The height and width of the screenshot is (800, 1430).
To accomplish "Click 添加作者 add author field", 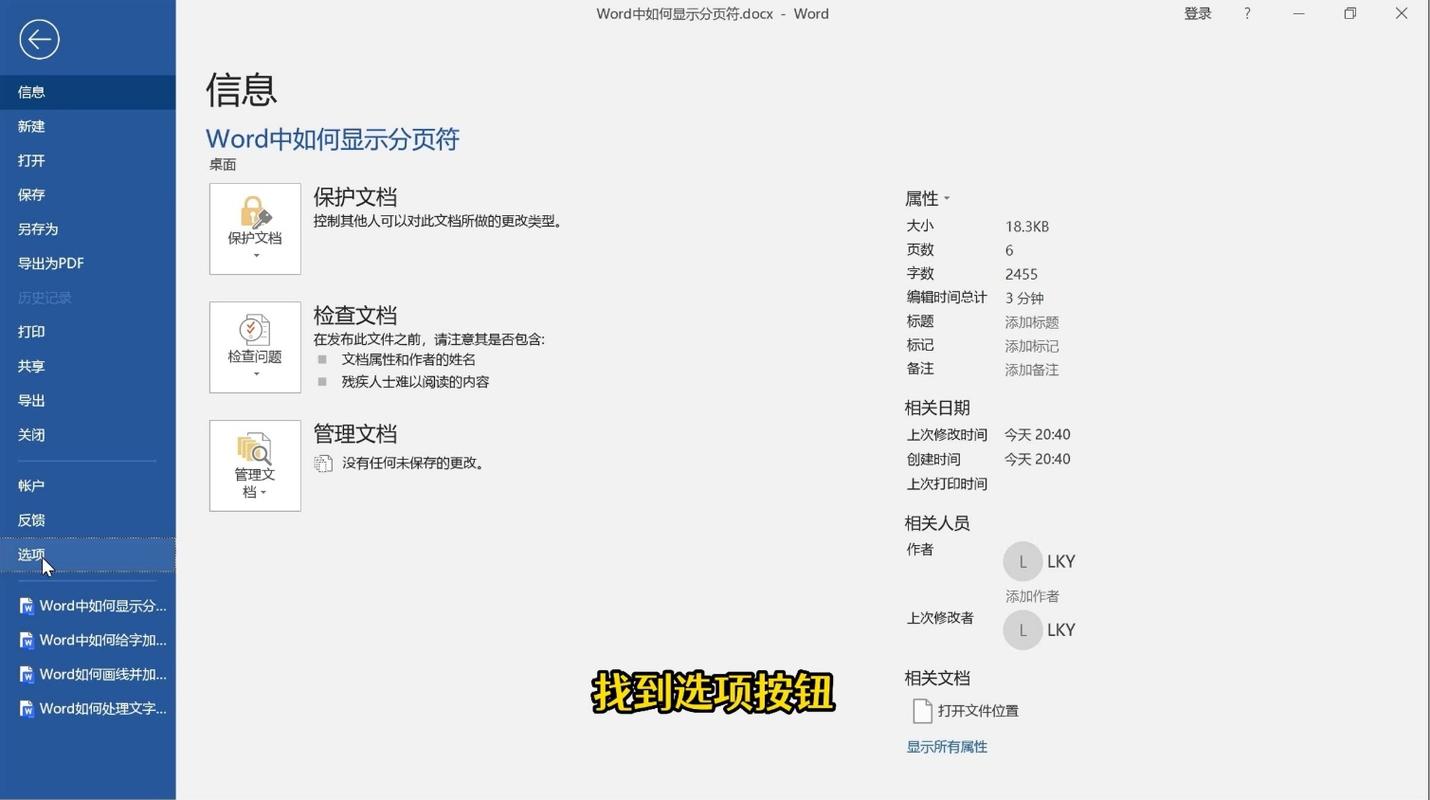I will click(1032, 596).
